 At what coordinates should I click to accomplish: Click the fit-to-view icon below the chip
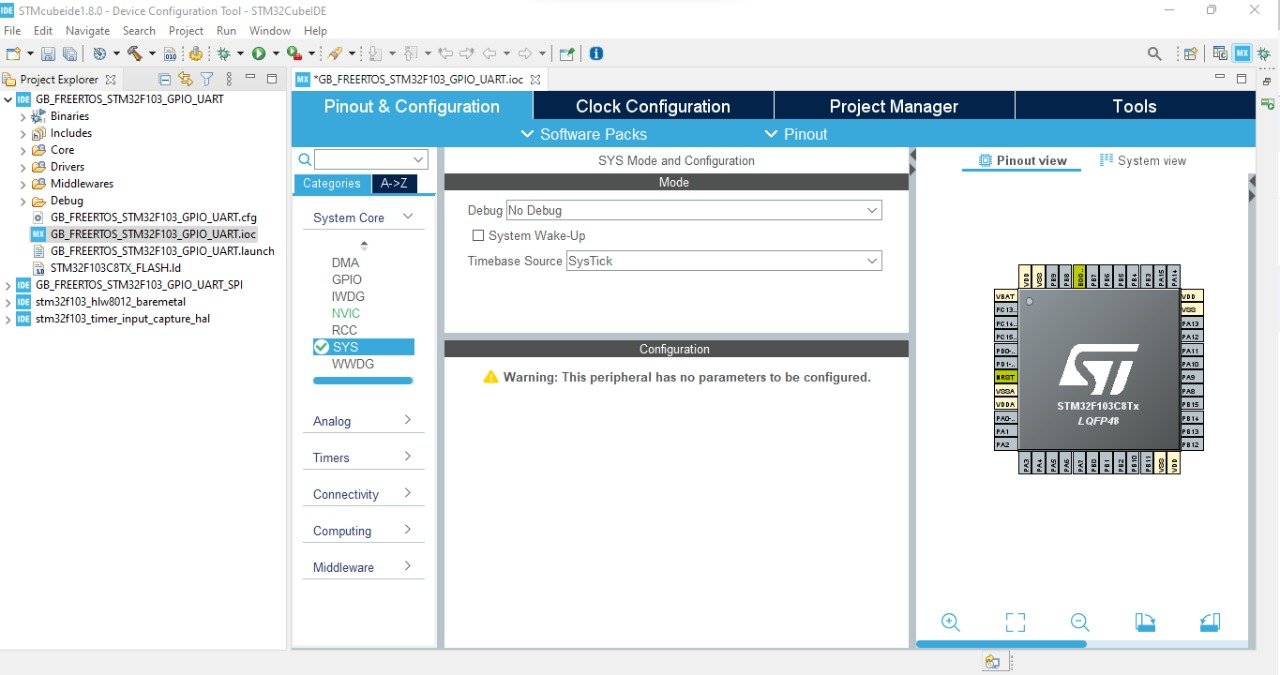[x=1015, y=622]
